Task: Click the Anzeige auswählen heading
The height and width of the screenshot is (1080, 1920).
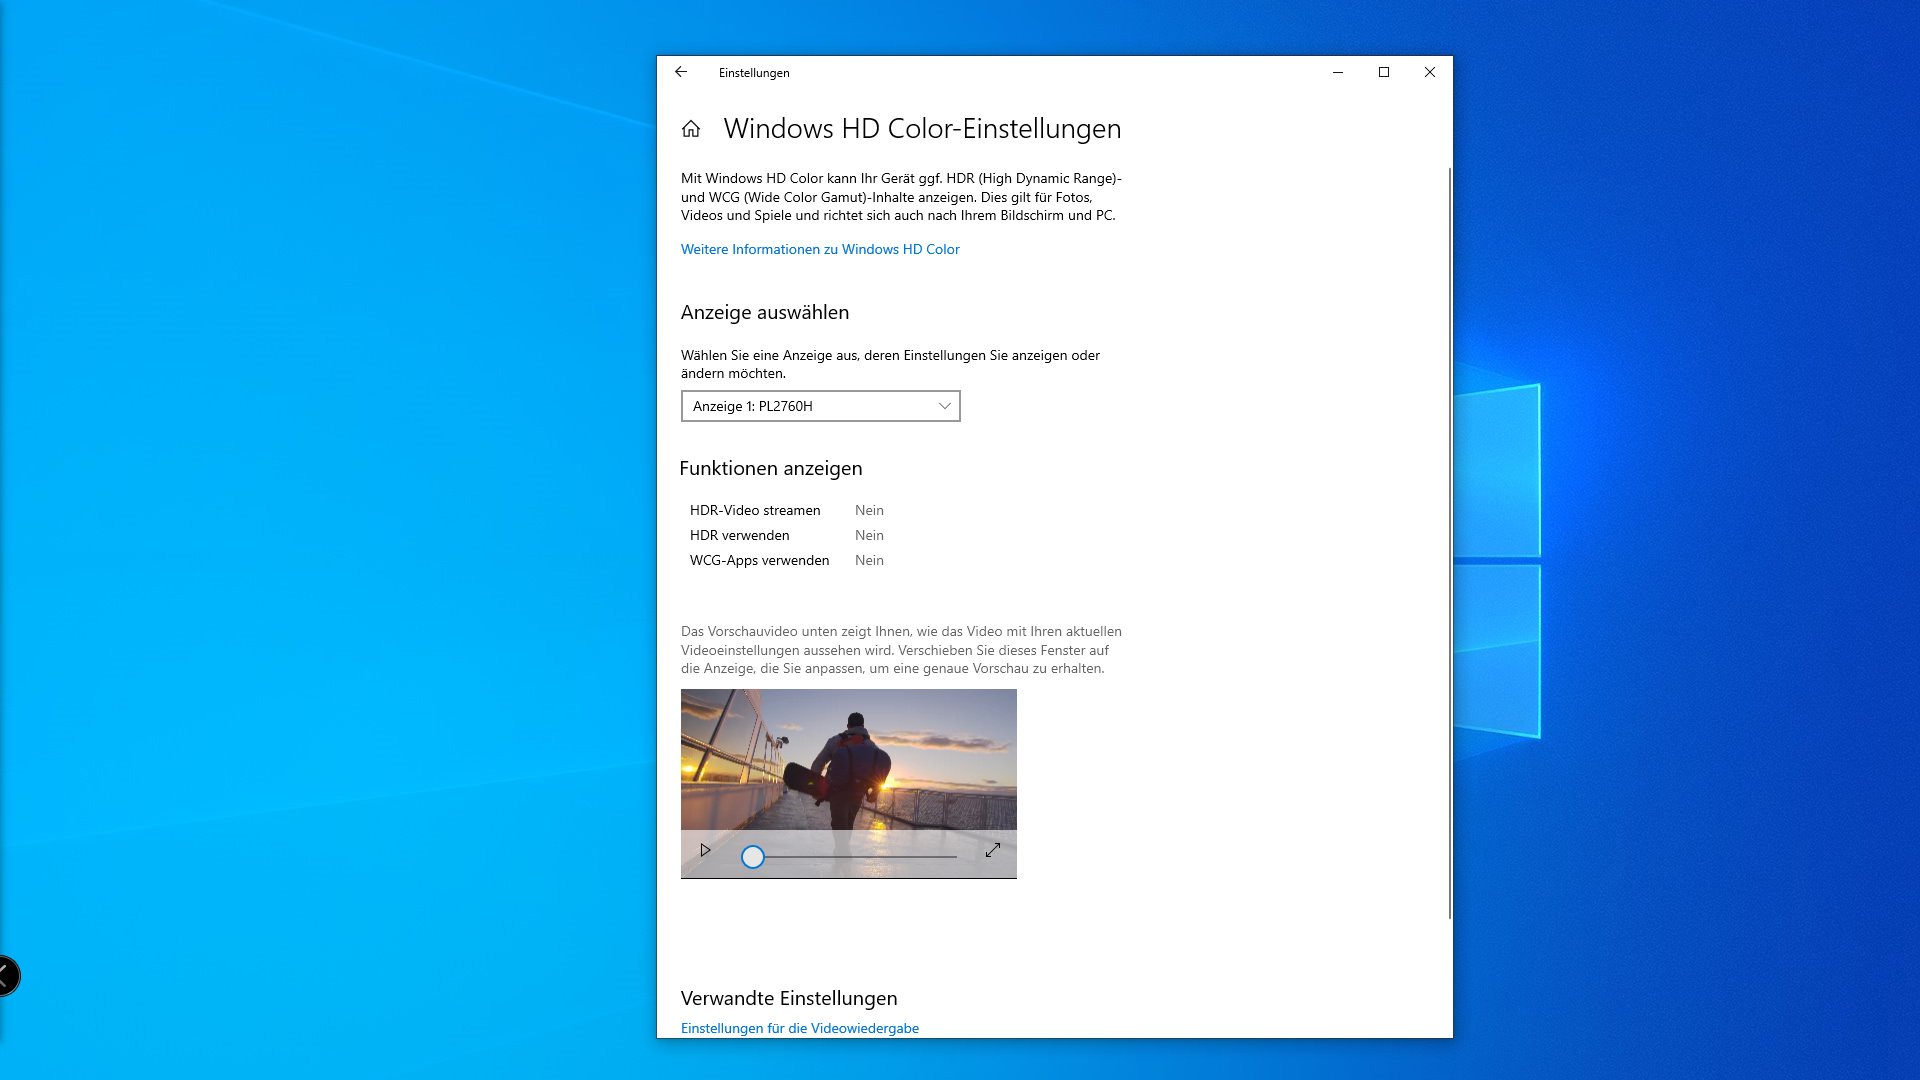Action: 765,312
